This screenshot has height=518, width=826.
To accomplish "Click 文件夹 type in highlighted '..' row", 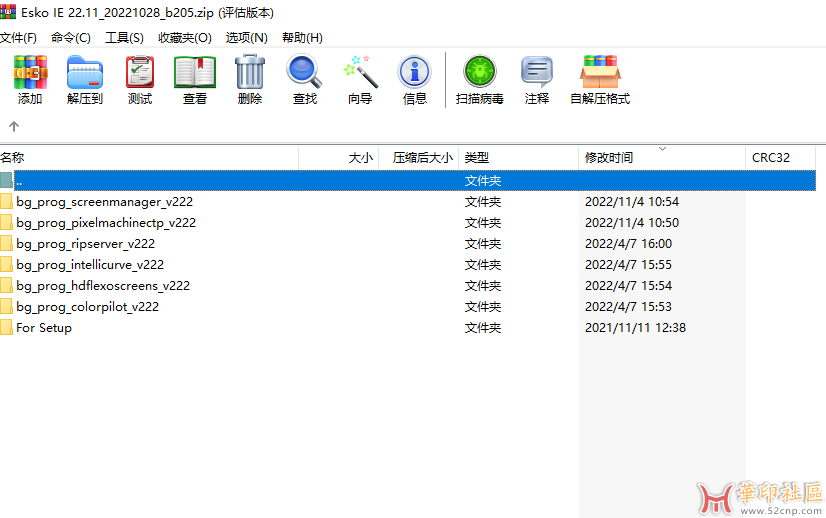I will click(483, 181).
